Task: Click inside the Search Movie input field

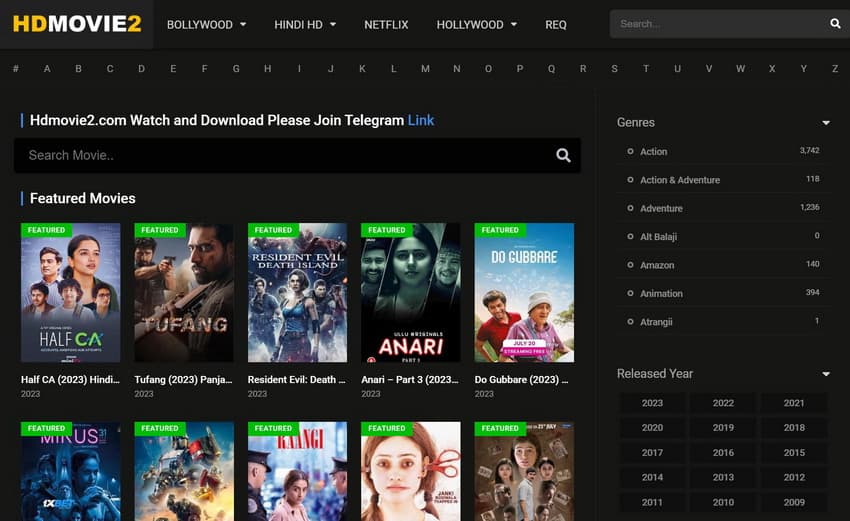Action: [280, 155]
